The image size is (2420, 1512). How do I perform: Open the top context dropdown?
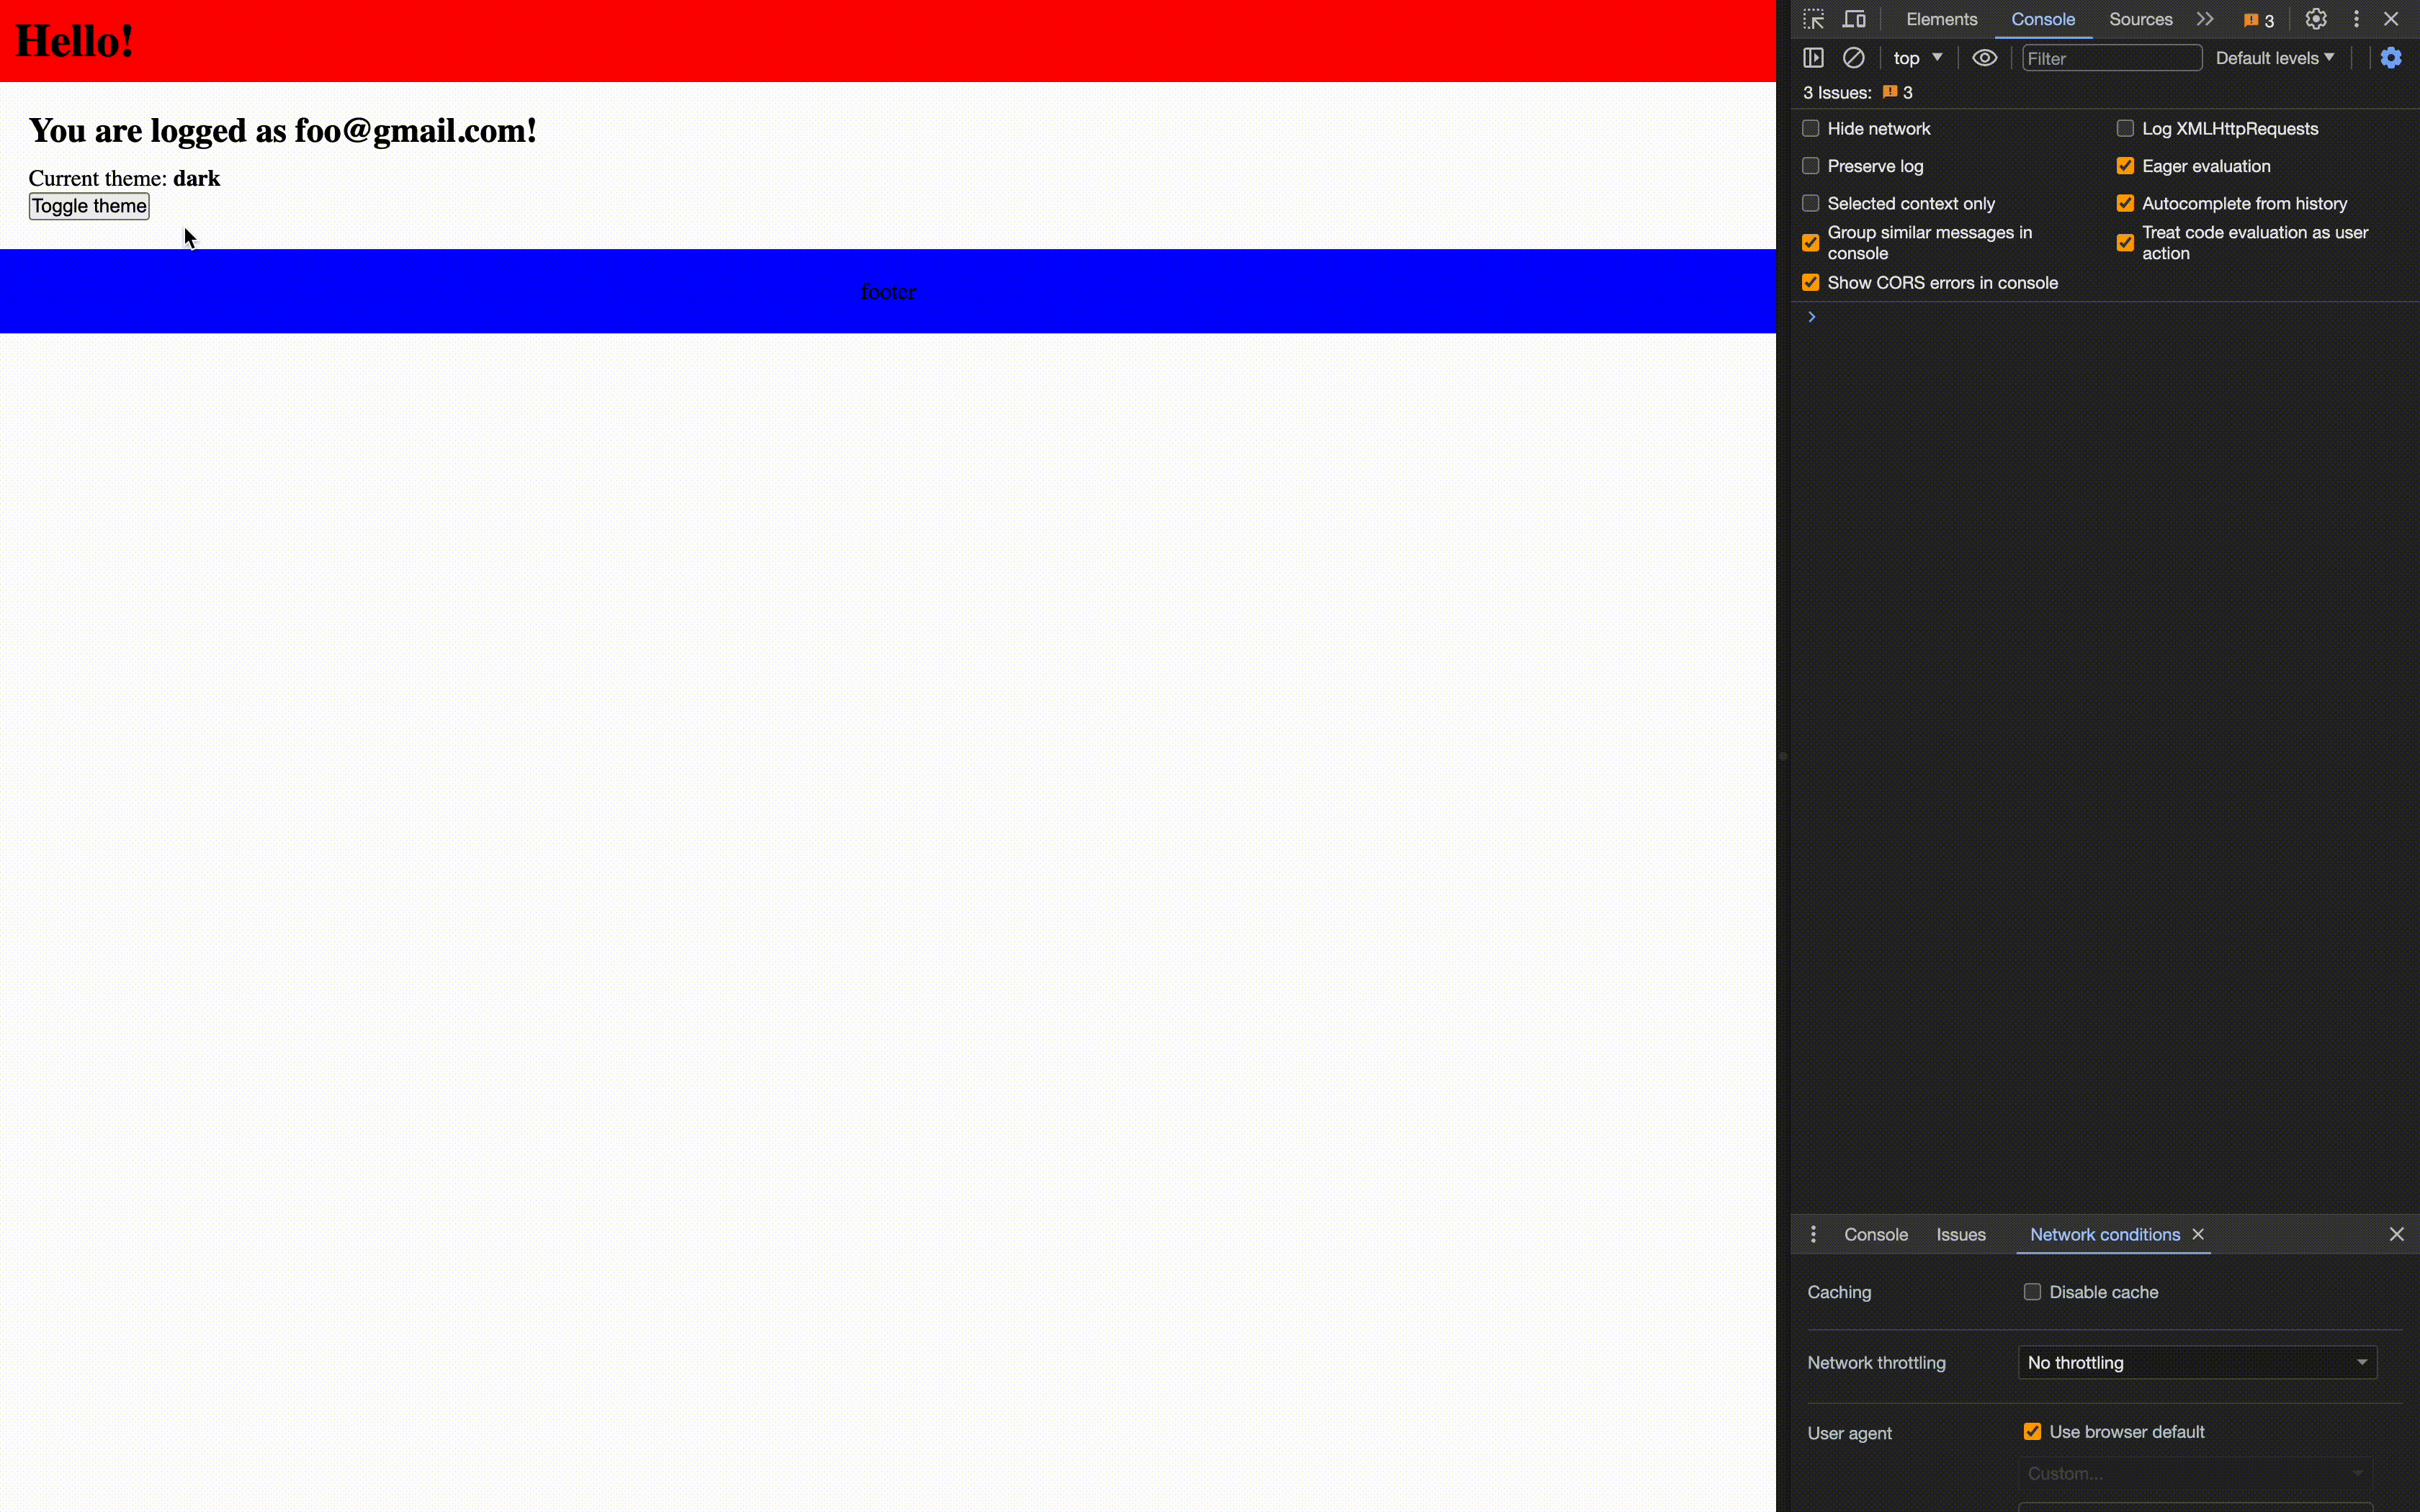[x=1917, y=58]
